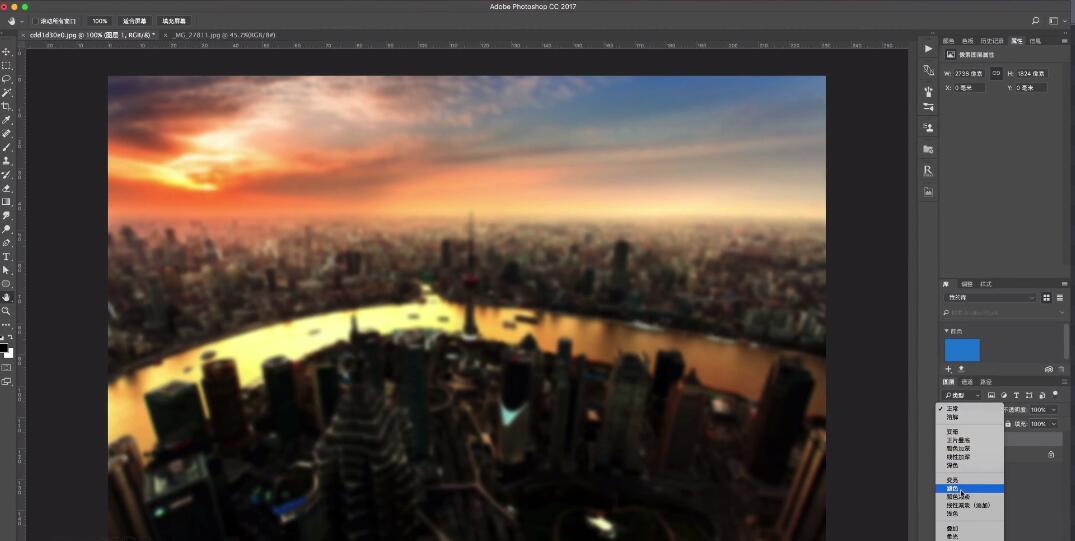Click the Actions play icon in dock
Viewport: 1075px width, 541px height.
(x=928, y=49)
